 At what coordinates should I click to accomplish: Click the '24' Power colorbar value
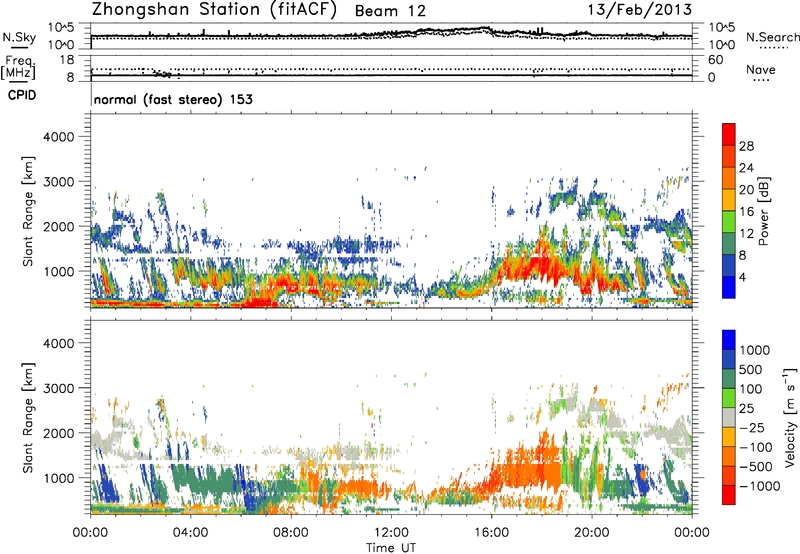tap(746, 168)
